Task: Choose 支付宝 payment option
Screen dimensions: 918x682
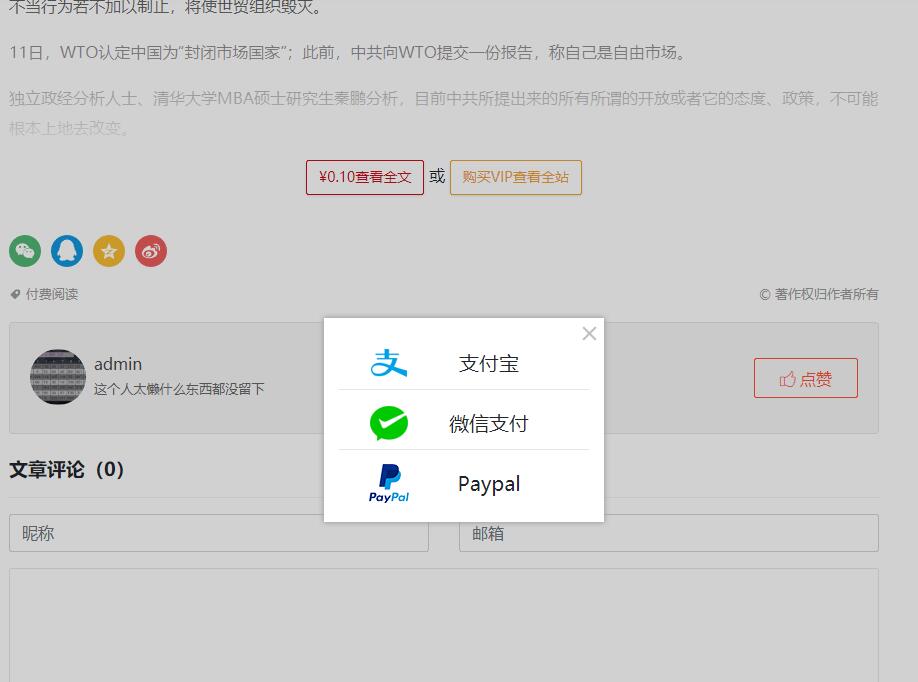Action: [464, 363]
